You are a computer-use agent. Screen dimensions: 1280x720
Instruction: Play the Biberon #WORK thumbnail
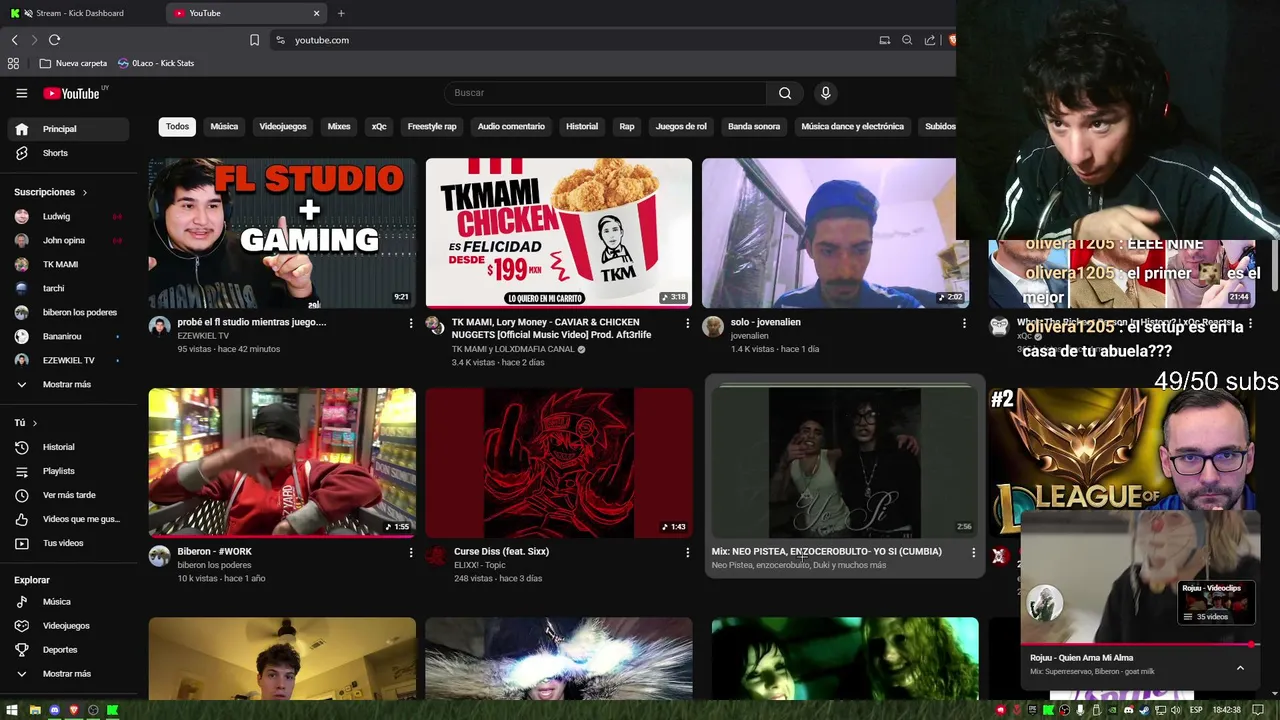282,463
